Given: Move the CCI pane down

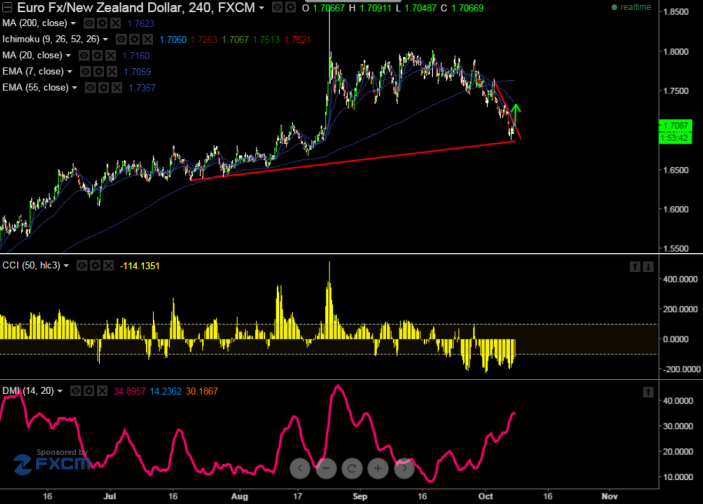Looking at the screenshot, I should tap(648, 267).
